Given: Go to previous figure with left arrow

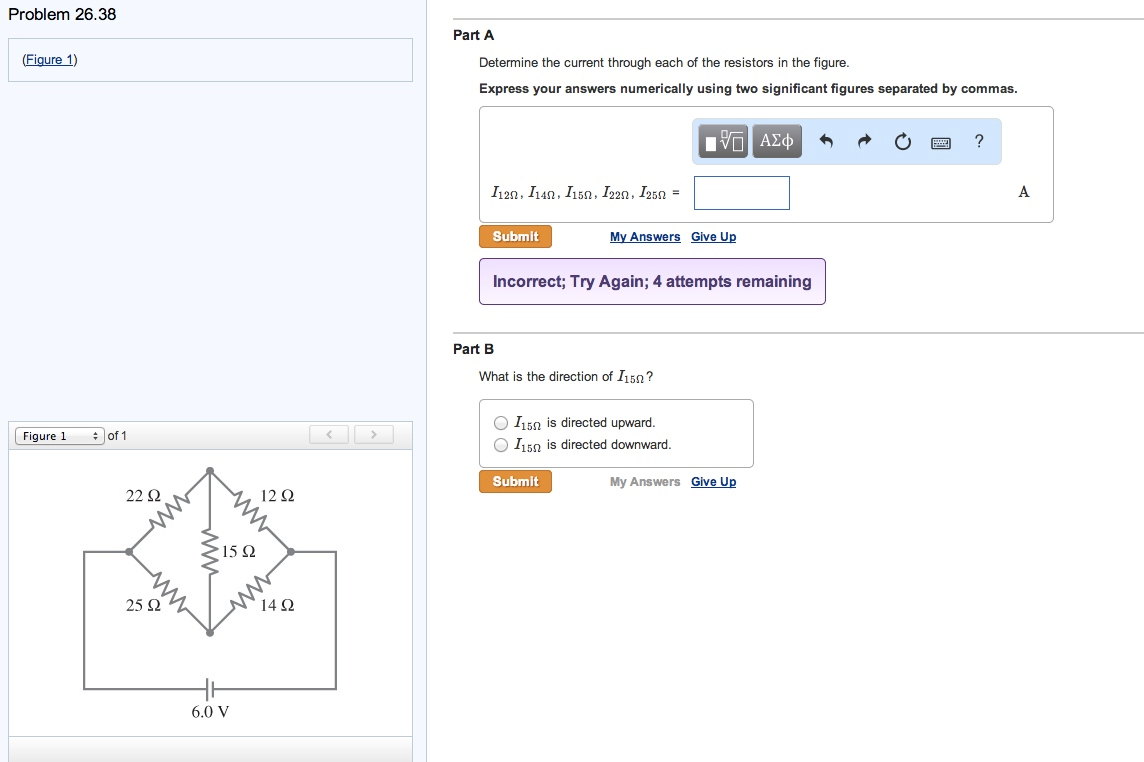Looking at the screenshot, I should point(328,435).
